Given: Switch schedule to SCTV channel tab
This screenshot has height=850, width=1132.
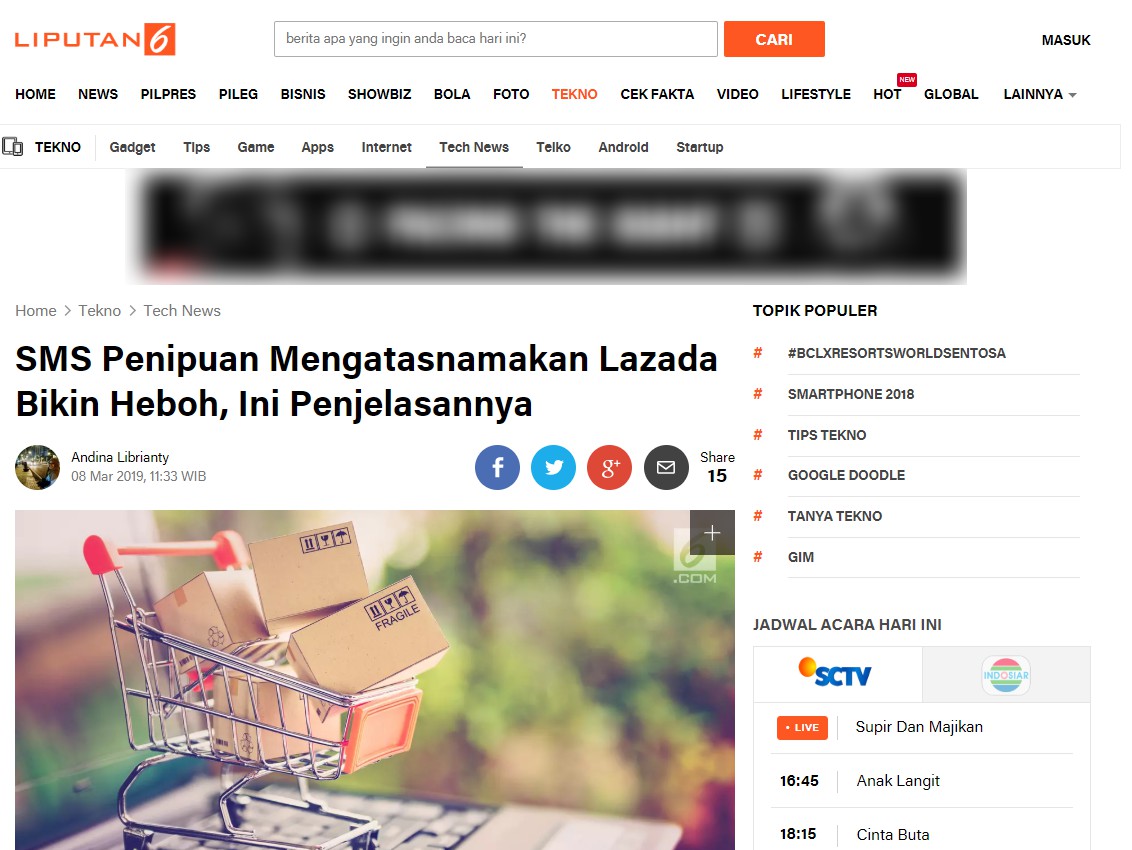Looking at the screenshot, I should click(837, 675).
